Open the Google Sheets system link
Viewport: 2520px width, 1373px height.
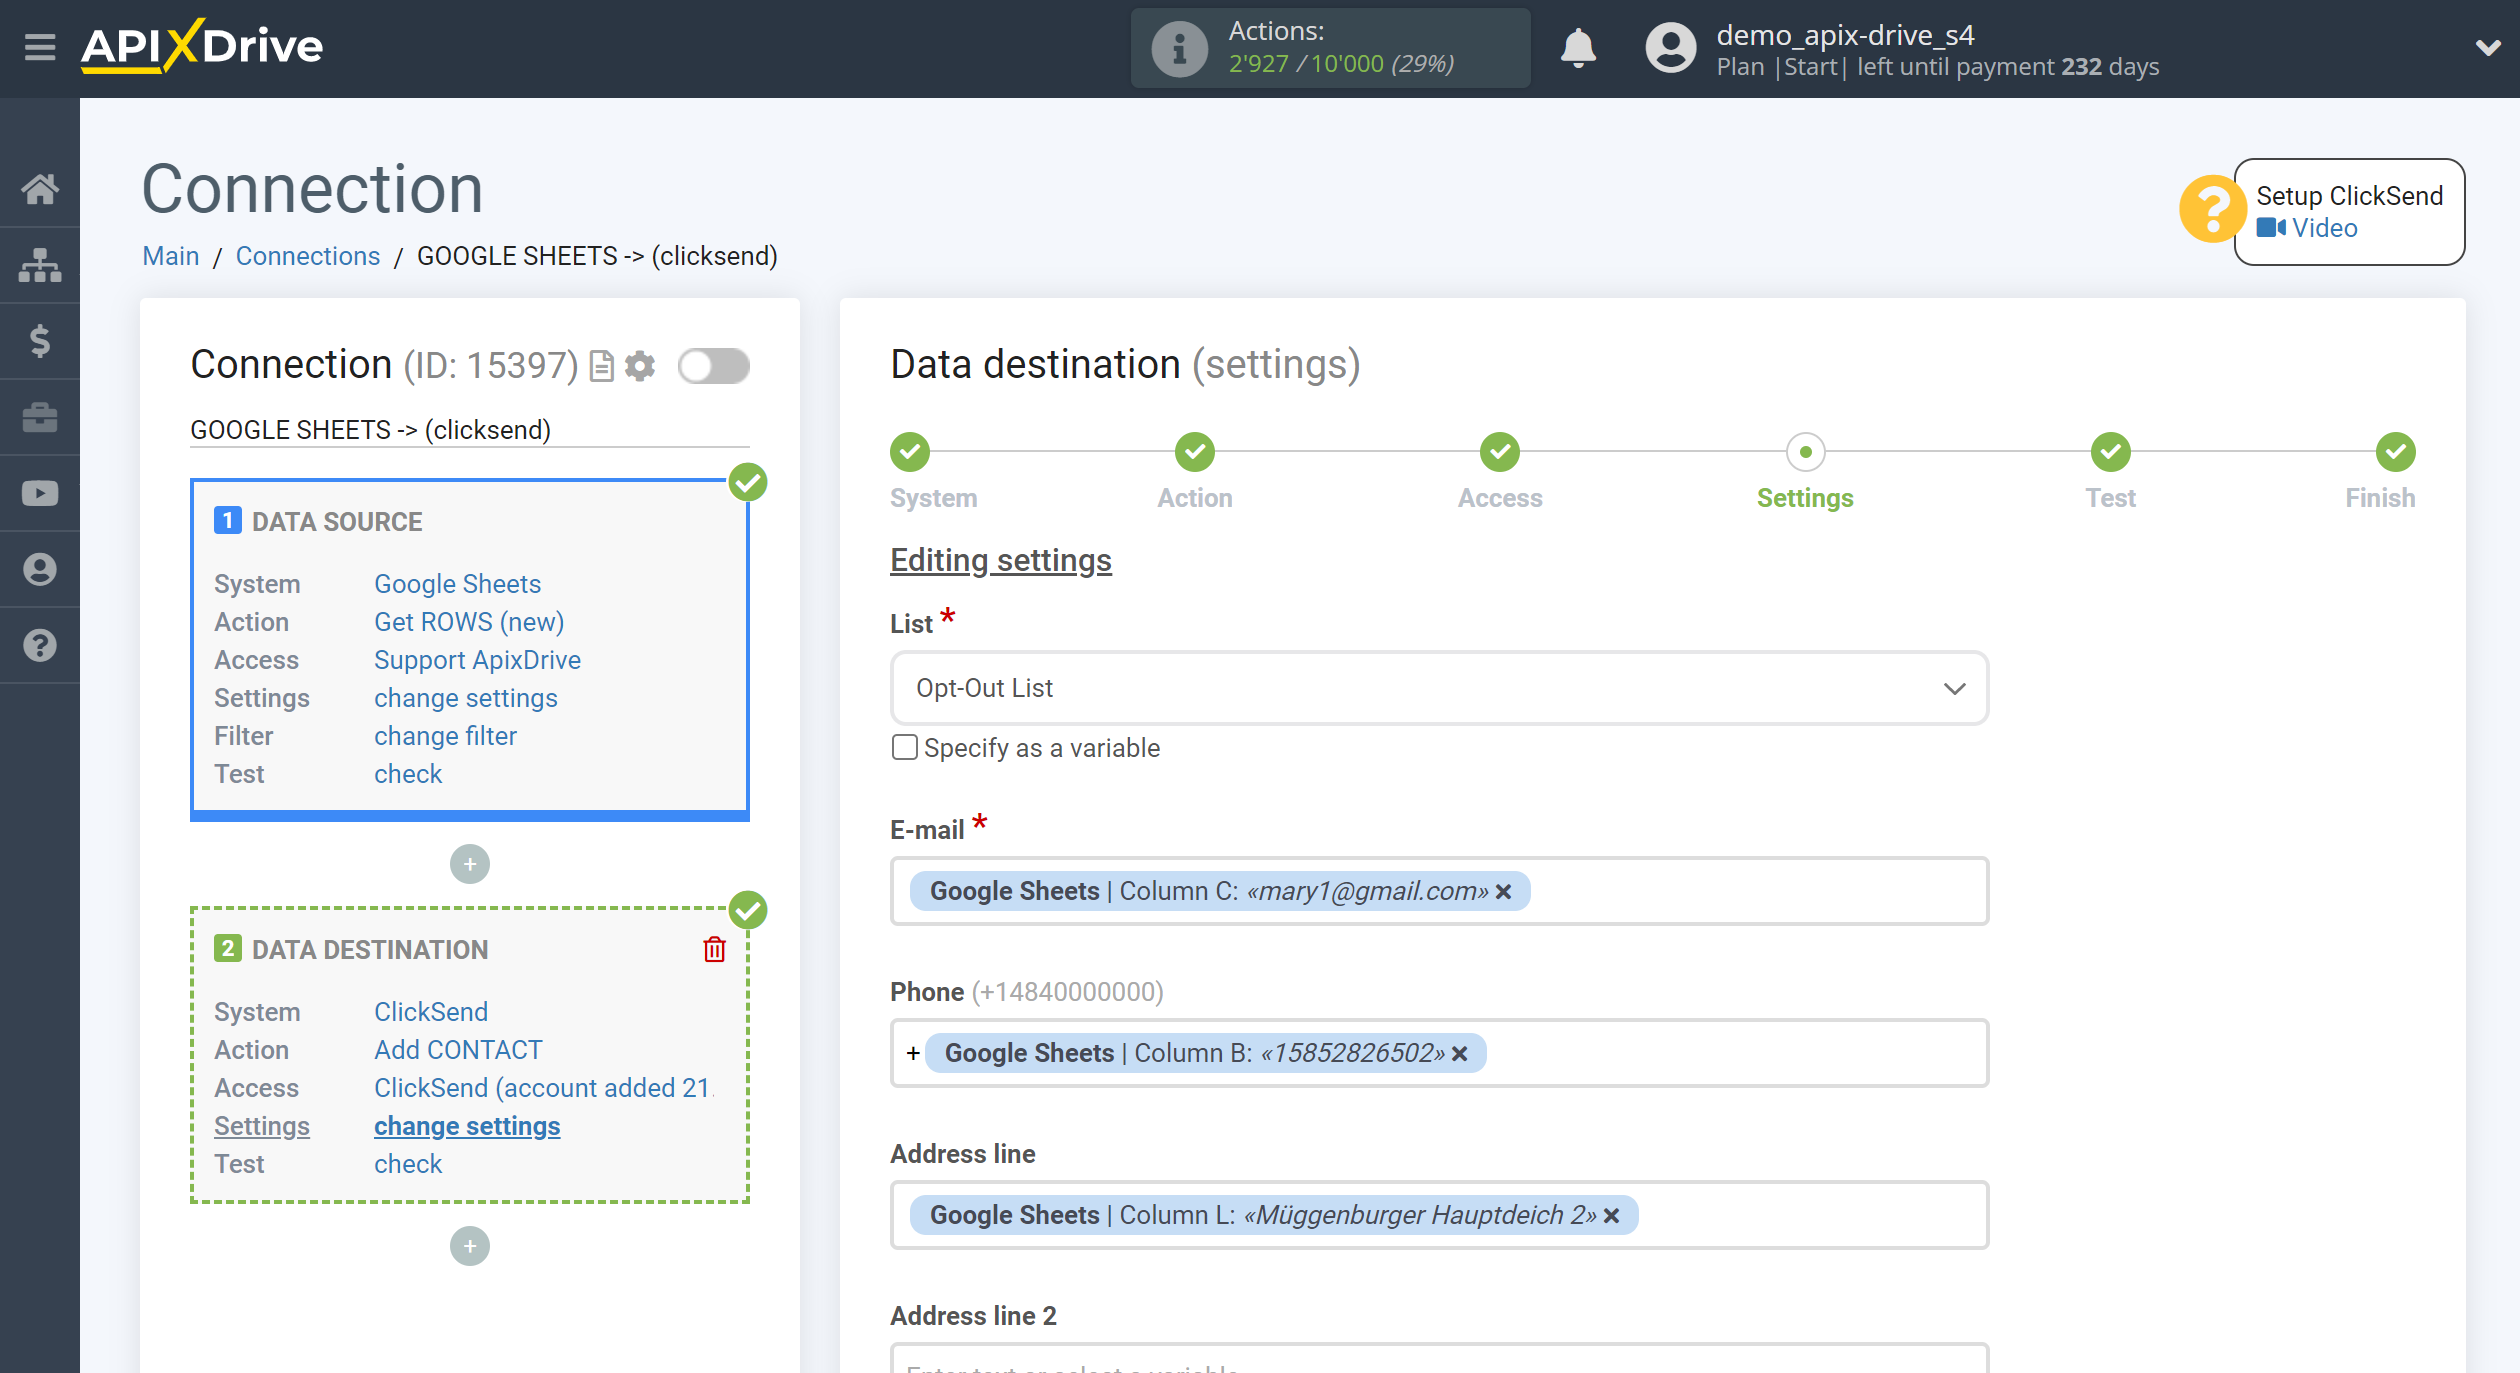(x=457, y=584)
